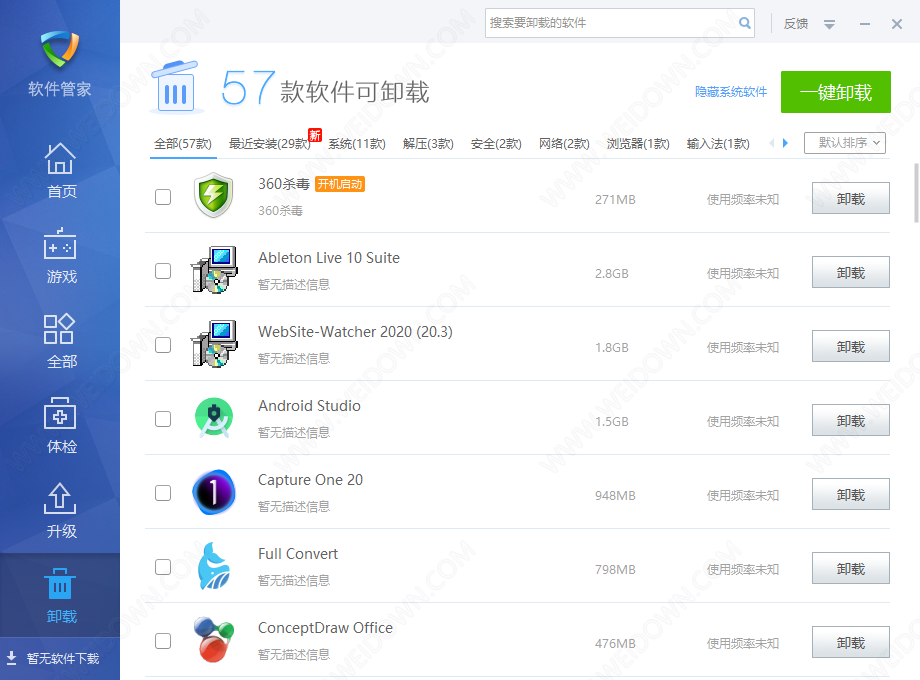Image resolution: width=920 pixels, height=680 pixels.
Task: Select the 浏览器(1款) tab
Action: (x=638, y=144)
